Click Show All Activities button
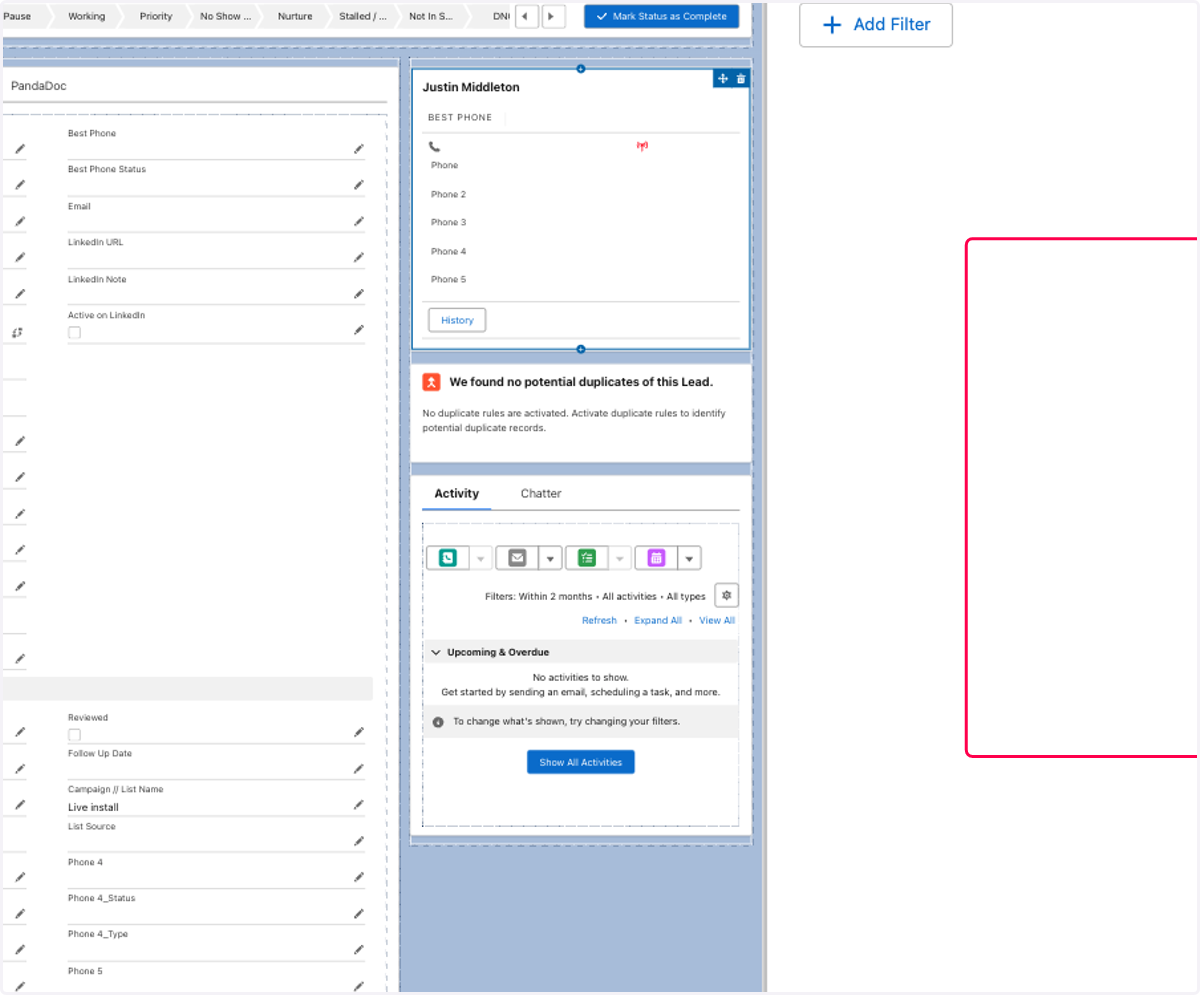1200x995 pixels. point(581,762)
